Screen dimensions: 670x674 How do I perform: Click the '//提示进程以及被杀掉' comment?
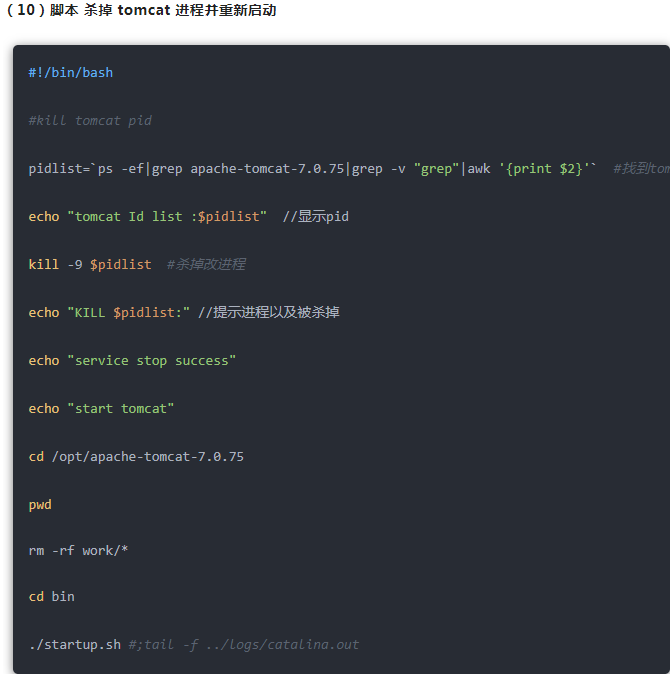coord(269,312)
